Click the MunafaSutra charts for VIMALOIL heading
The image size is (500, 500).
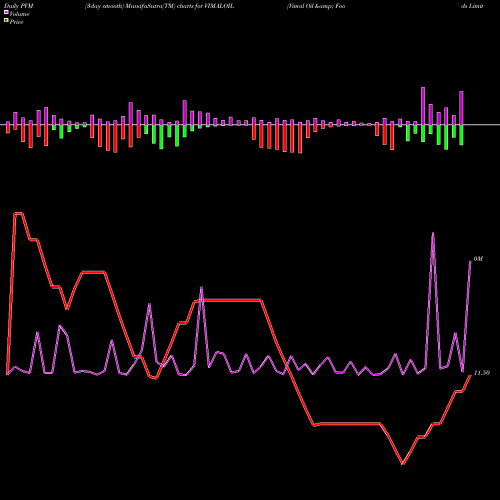[159, 6]
